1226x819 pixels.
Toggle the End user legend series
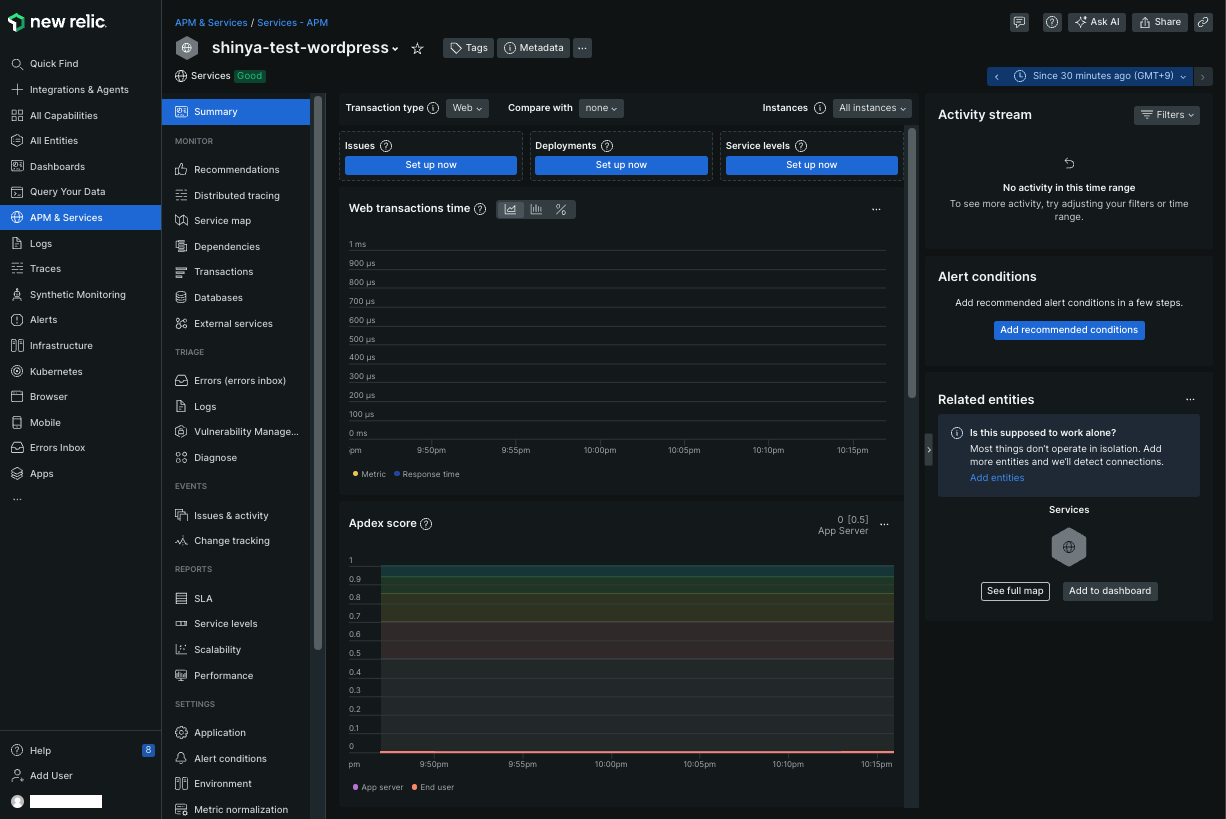433,787
